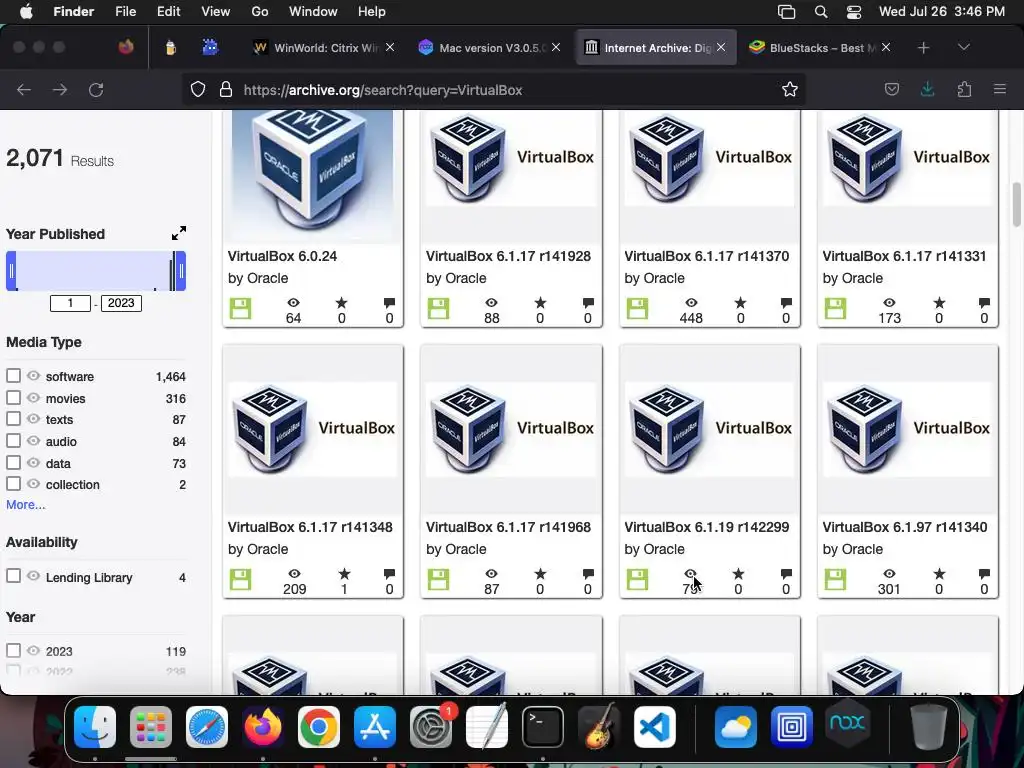This screenshot has width=1024, height=768.
Task: Click the Firefox View pinned icon
Action: 126,47
